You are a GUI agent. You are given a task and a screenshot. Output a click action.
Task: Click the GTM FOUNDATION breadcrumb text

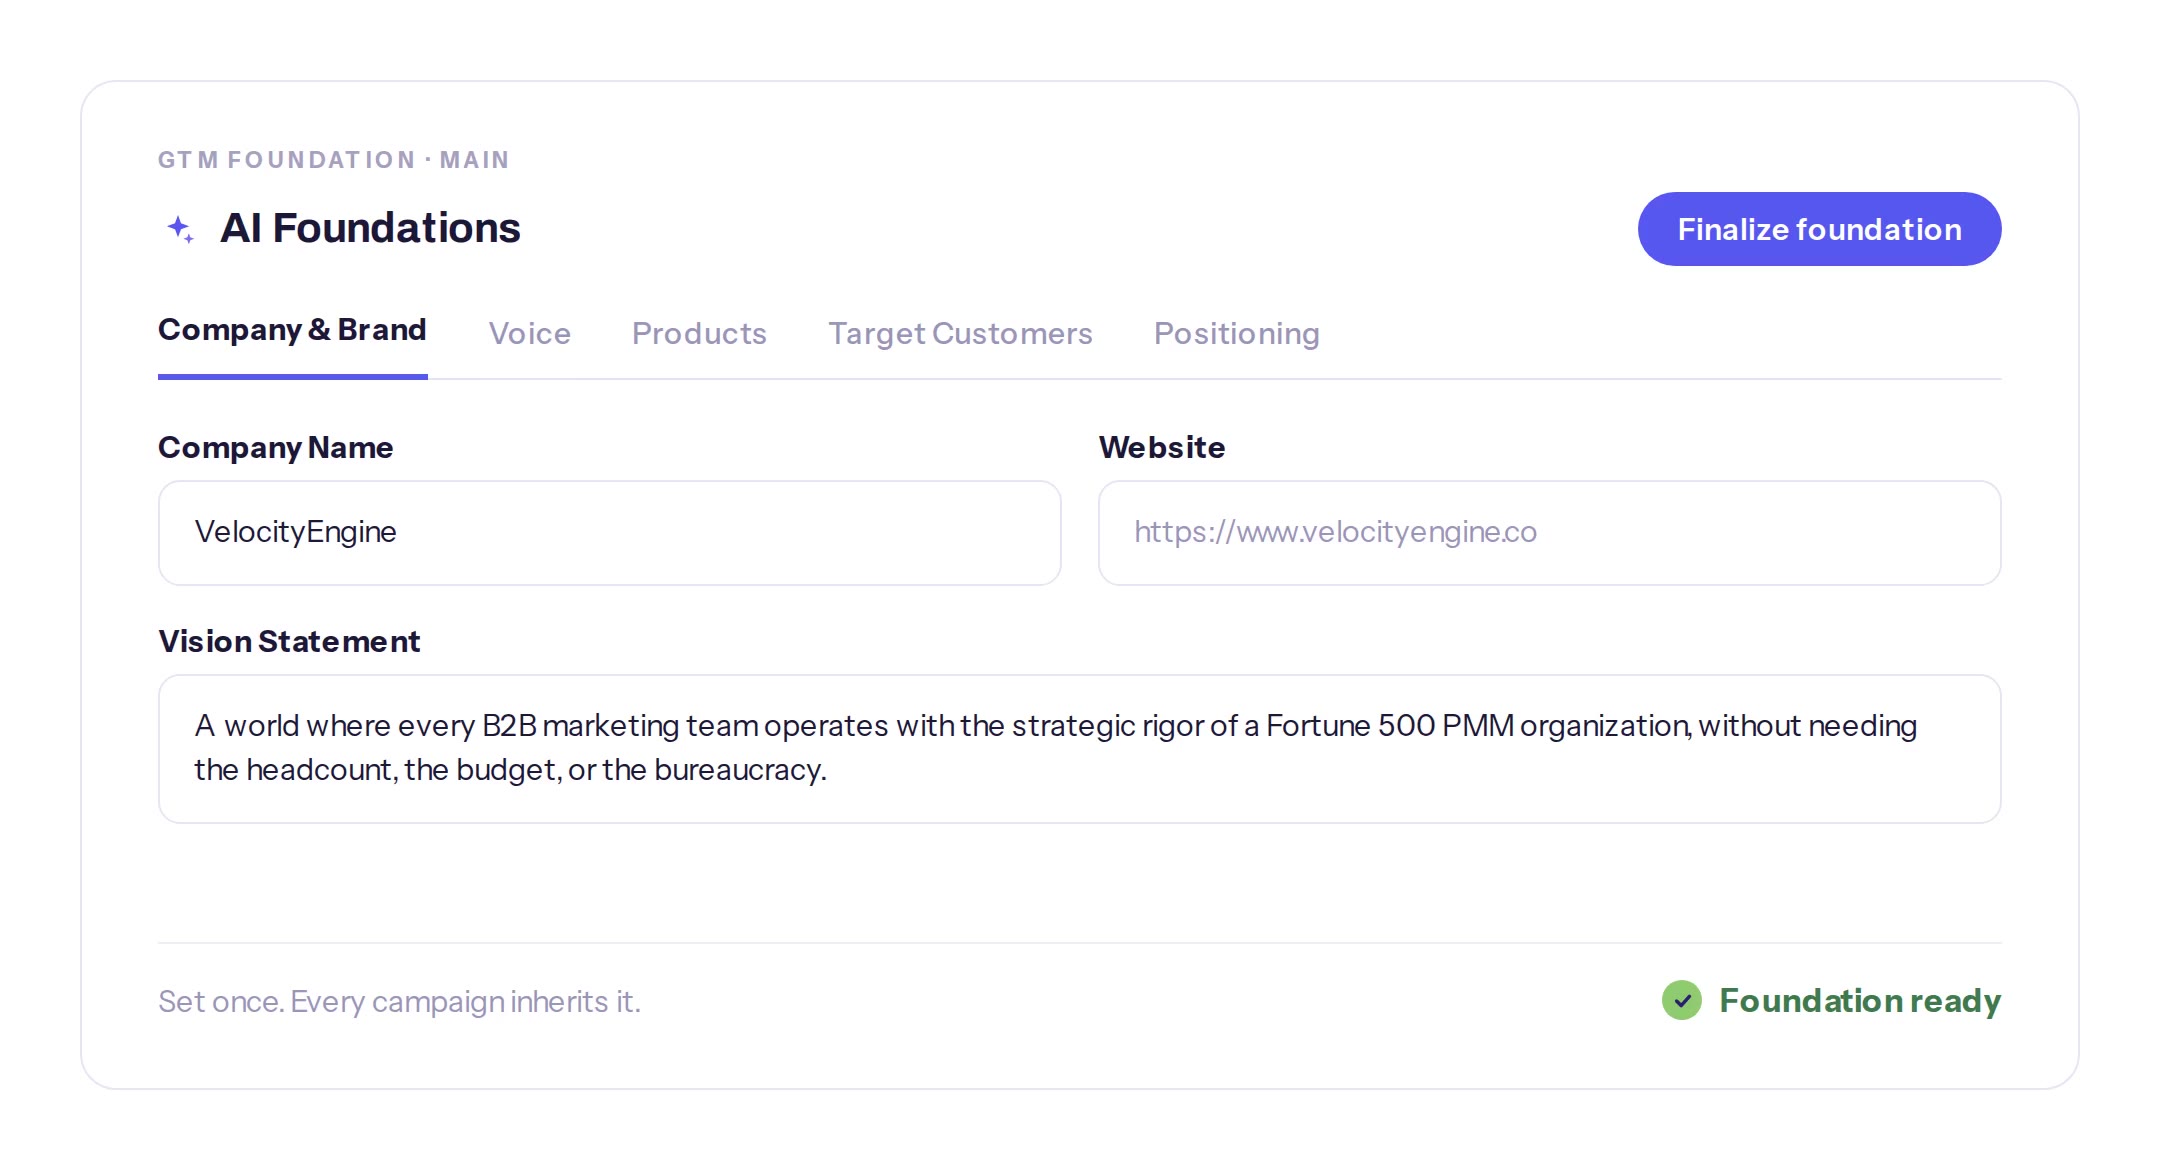coord(287,160)
